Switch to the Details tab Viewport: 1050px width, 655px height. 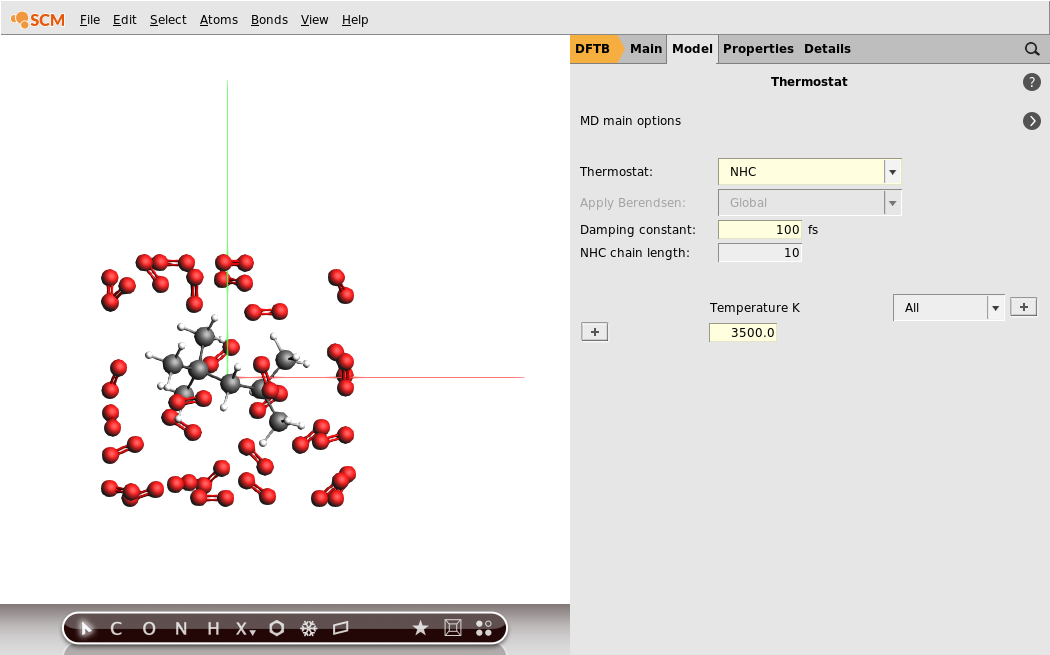(x=827, y=49)
